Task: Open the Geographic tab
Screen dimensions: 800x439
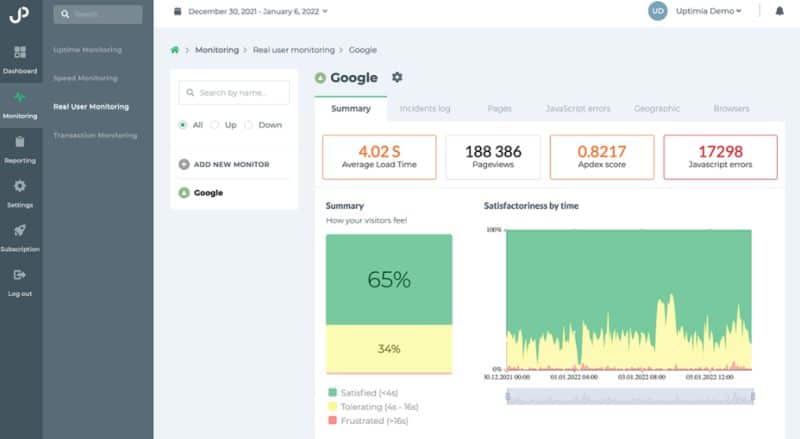Action: (x=657, y=108)
